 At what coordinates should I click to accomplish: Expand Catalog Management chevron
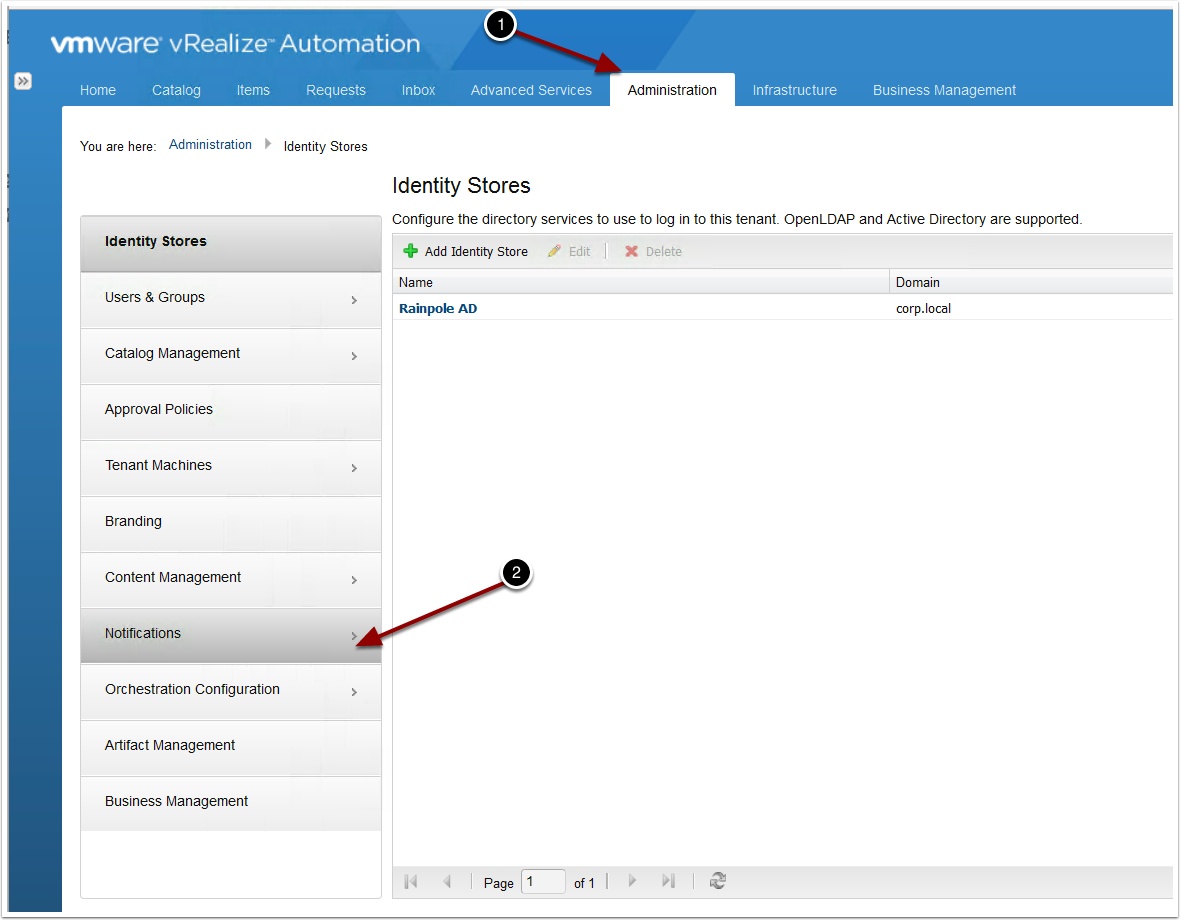(x=354, y=356)
